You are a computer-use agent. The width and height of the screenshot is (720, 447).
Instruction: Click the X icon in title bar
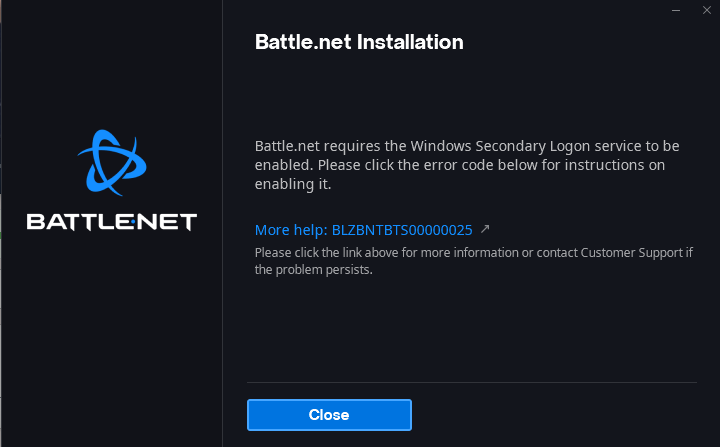[705, 10]
